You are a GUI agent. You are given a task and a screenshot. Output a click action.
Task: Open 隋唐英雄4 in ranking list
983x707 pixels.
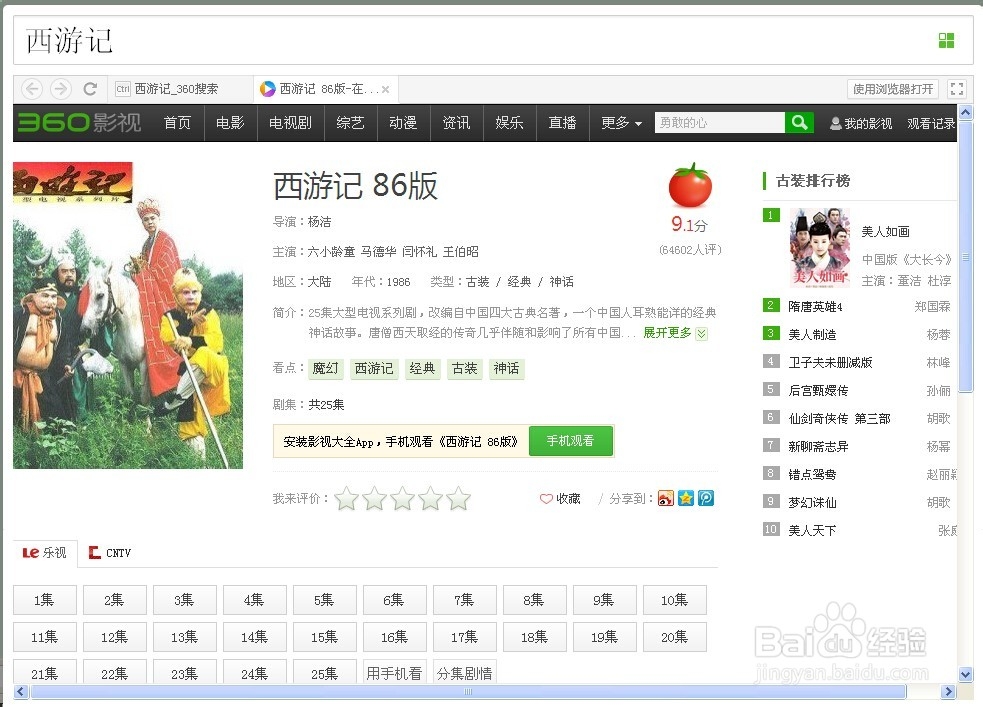[816, 306]
